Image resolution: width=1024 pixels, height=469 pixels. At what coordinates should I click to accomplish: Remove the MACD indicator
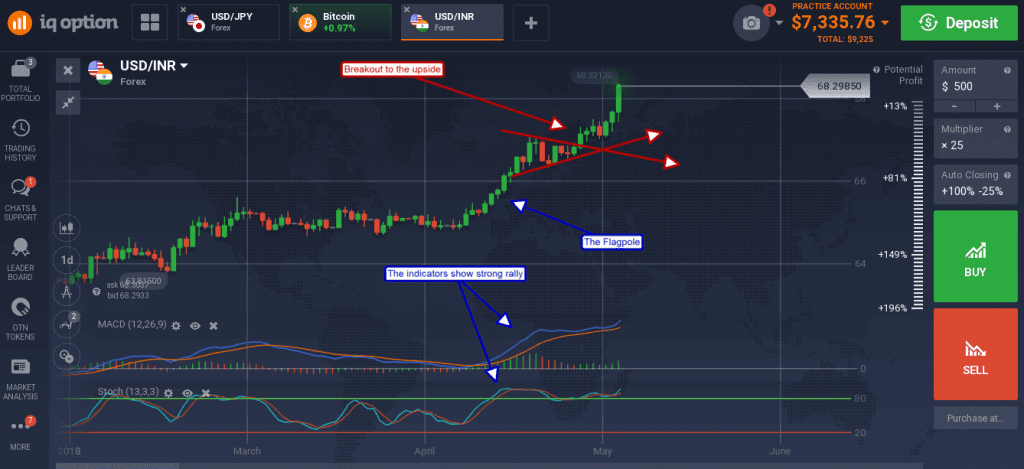click(213, 325)
